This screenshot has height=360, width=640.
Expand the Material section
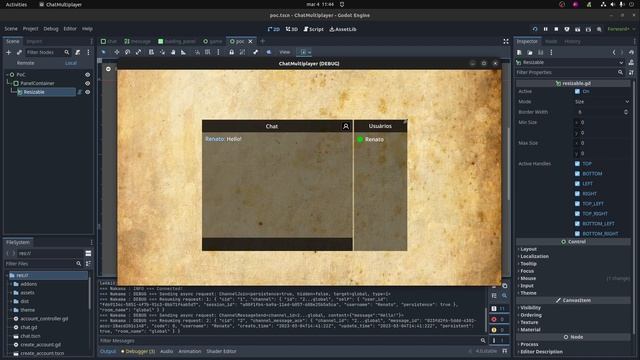click(530, 330)
